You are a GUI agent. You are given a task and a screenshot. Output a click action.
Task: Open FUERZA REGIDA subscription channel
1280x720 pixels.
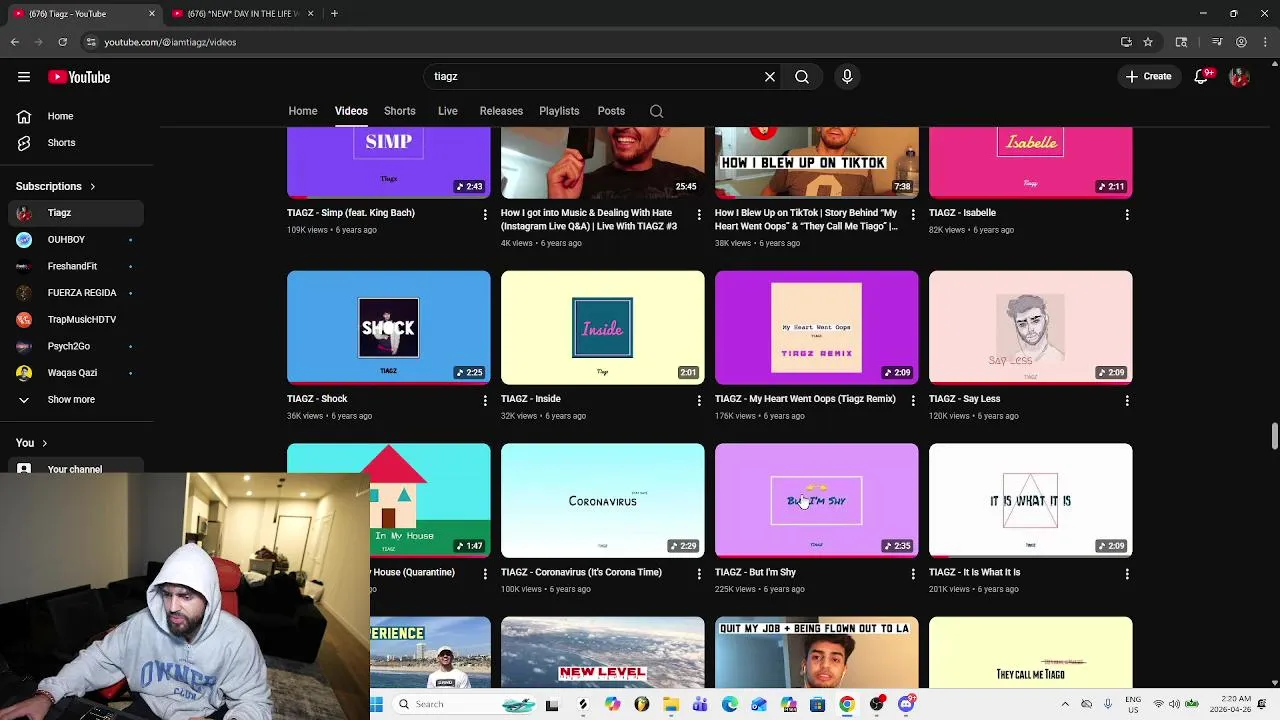(x=76, y=293)
